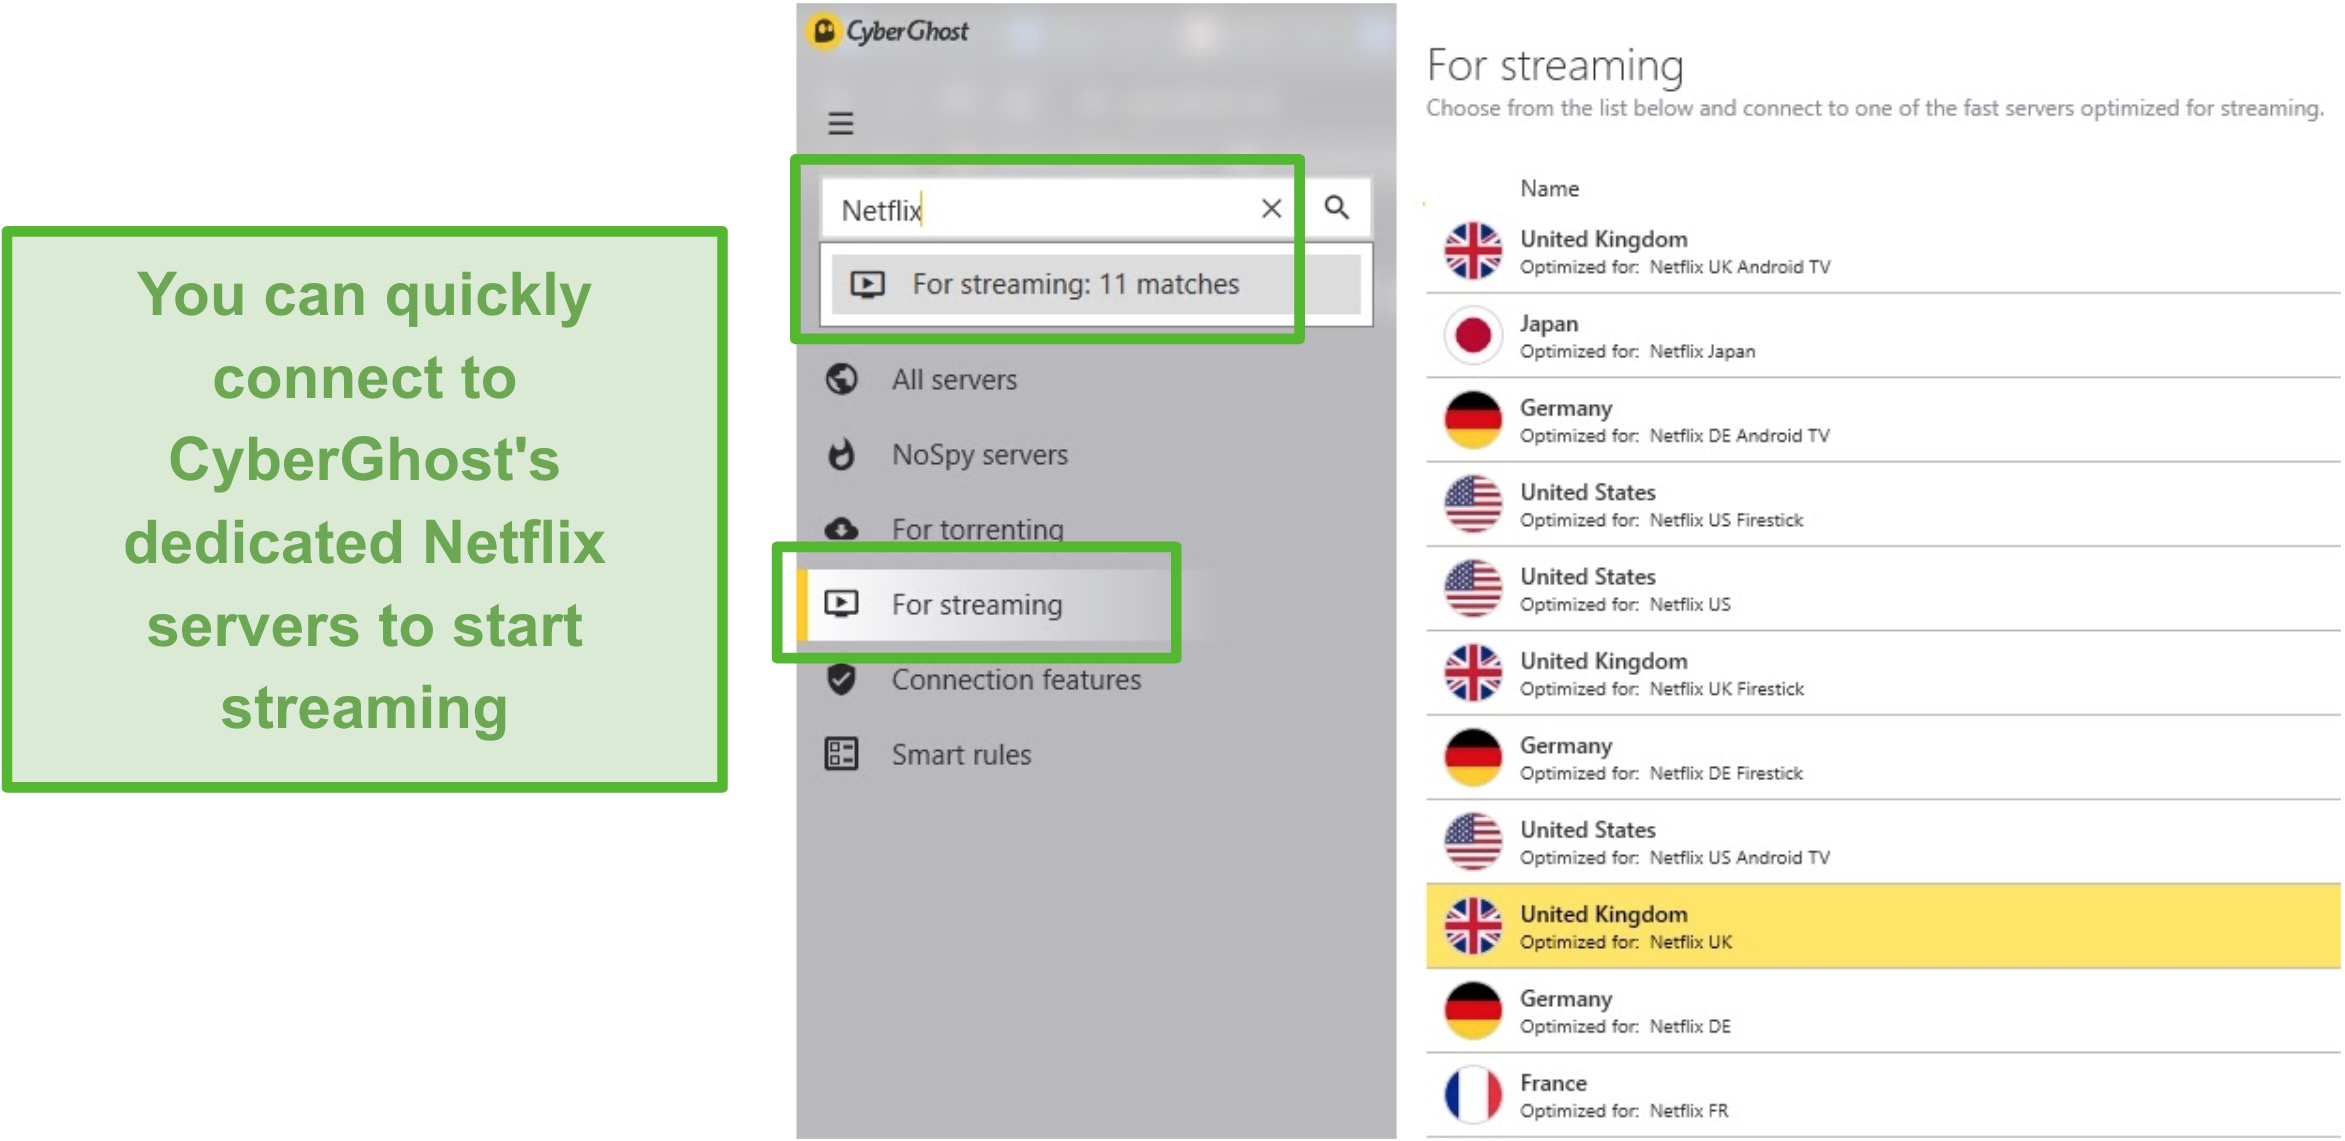Click the UK flag for Netflix UK Android TV
2345x1141 pixels.
[1473, 251]
